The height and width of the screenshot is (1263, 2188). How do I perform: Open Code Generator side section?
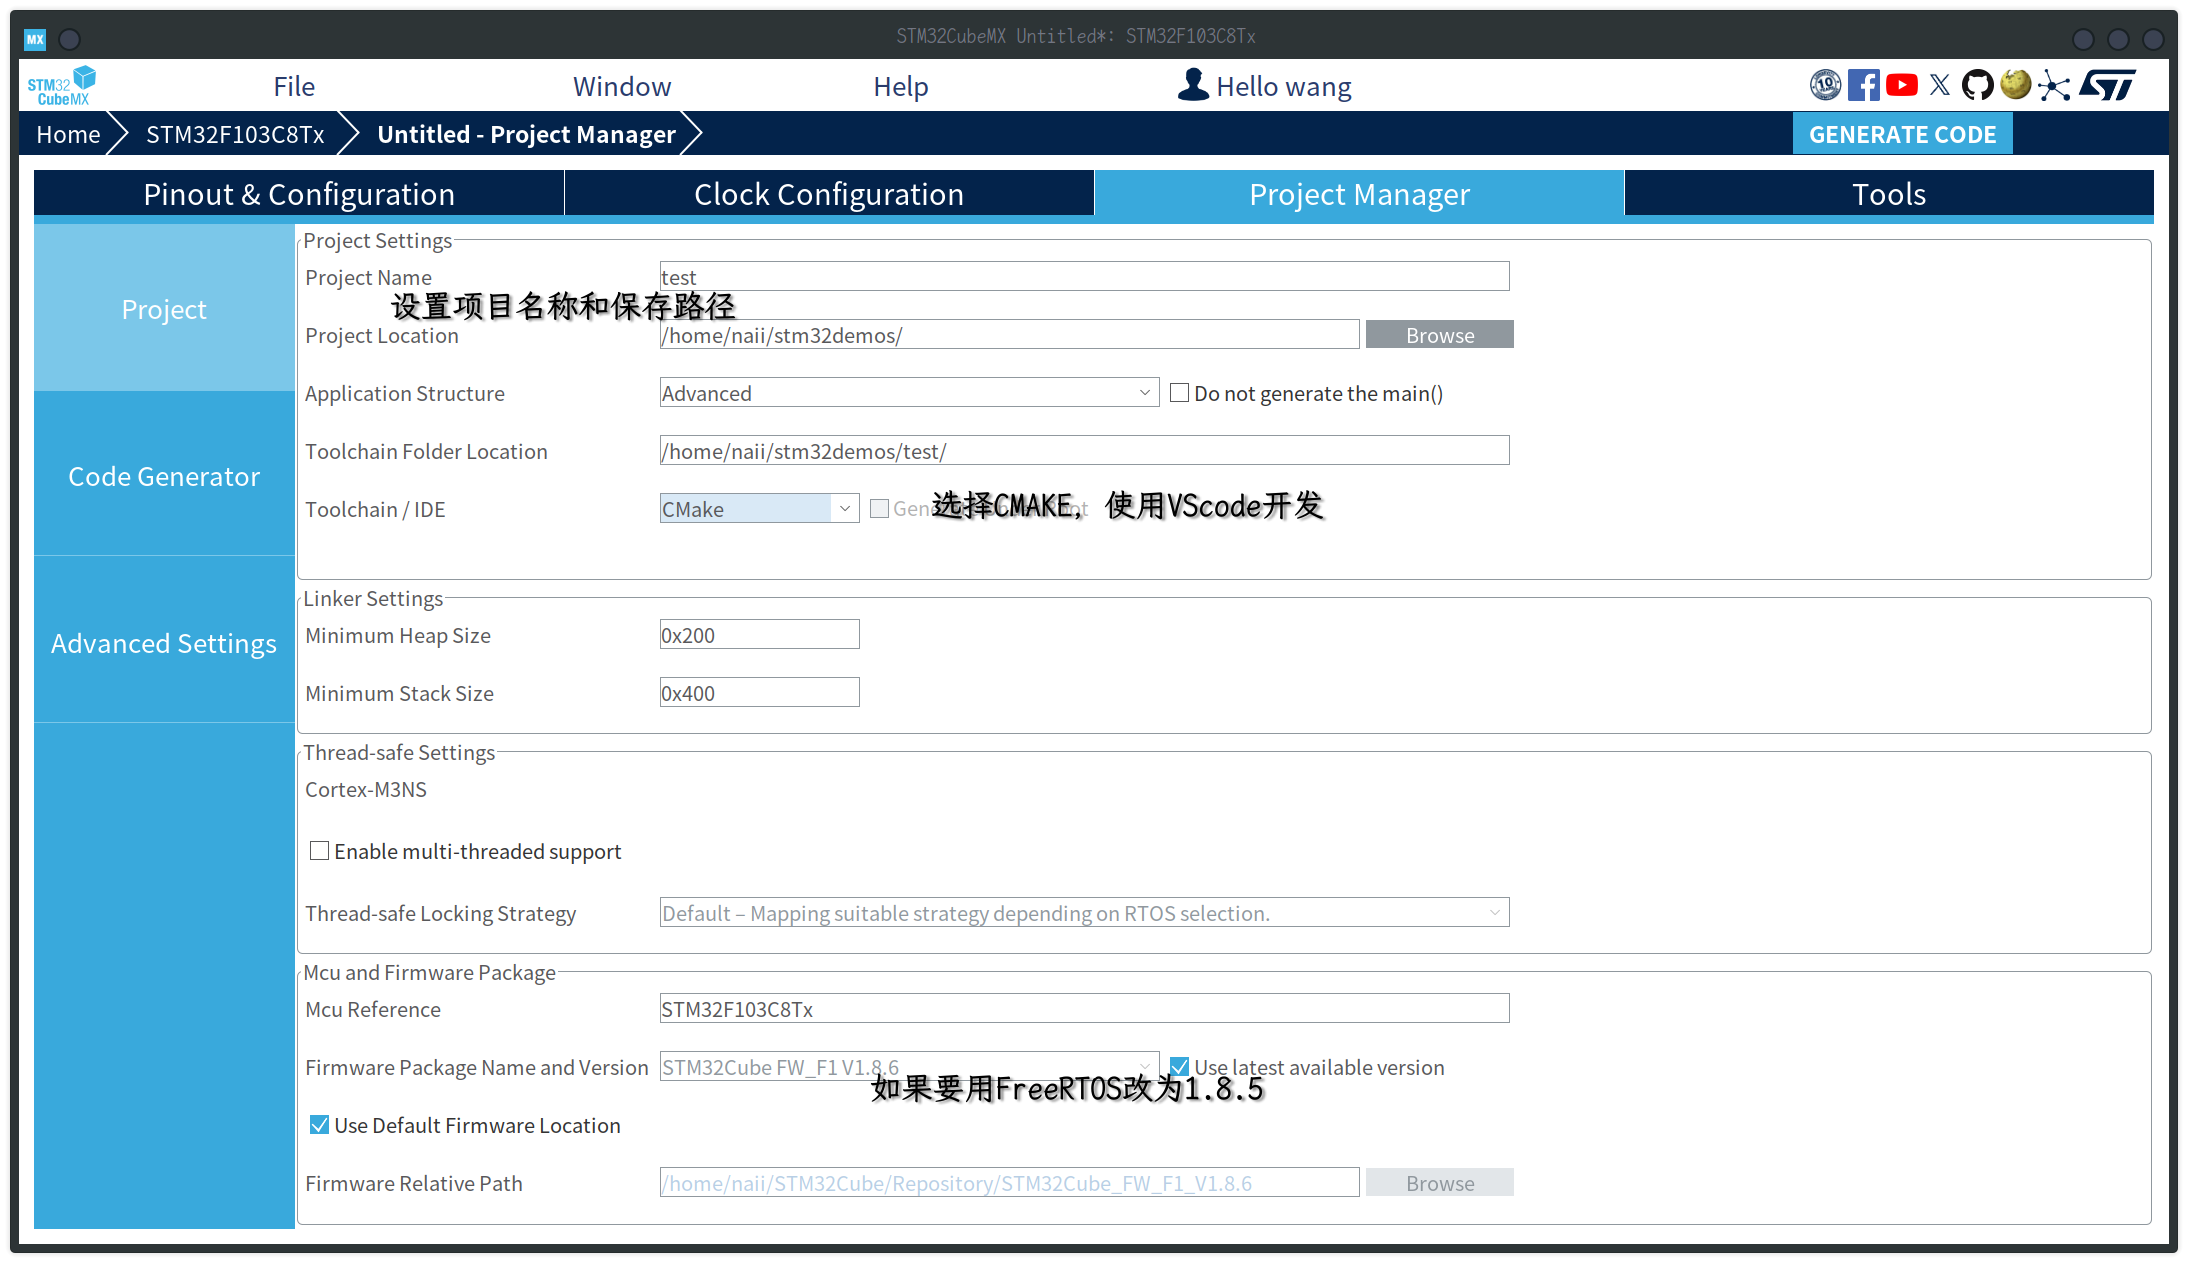click(x=164, y=476)
